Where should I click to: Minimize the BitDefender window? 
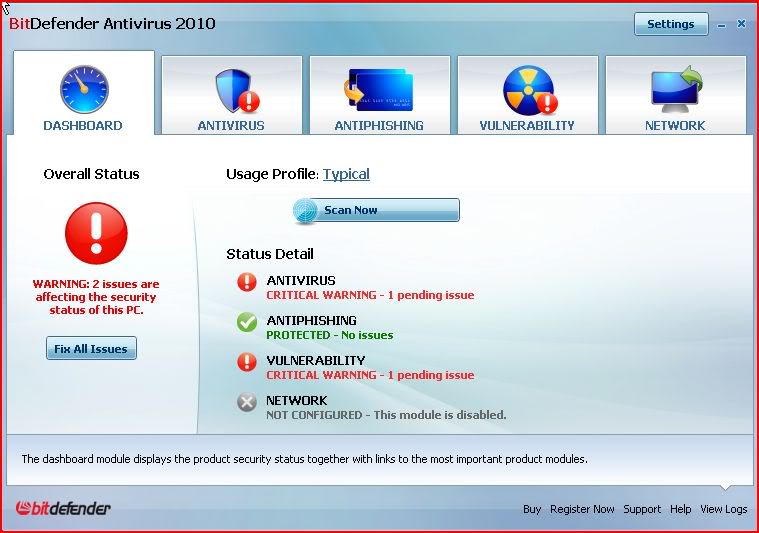[722, 25]
